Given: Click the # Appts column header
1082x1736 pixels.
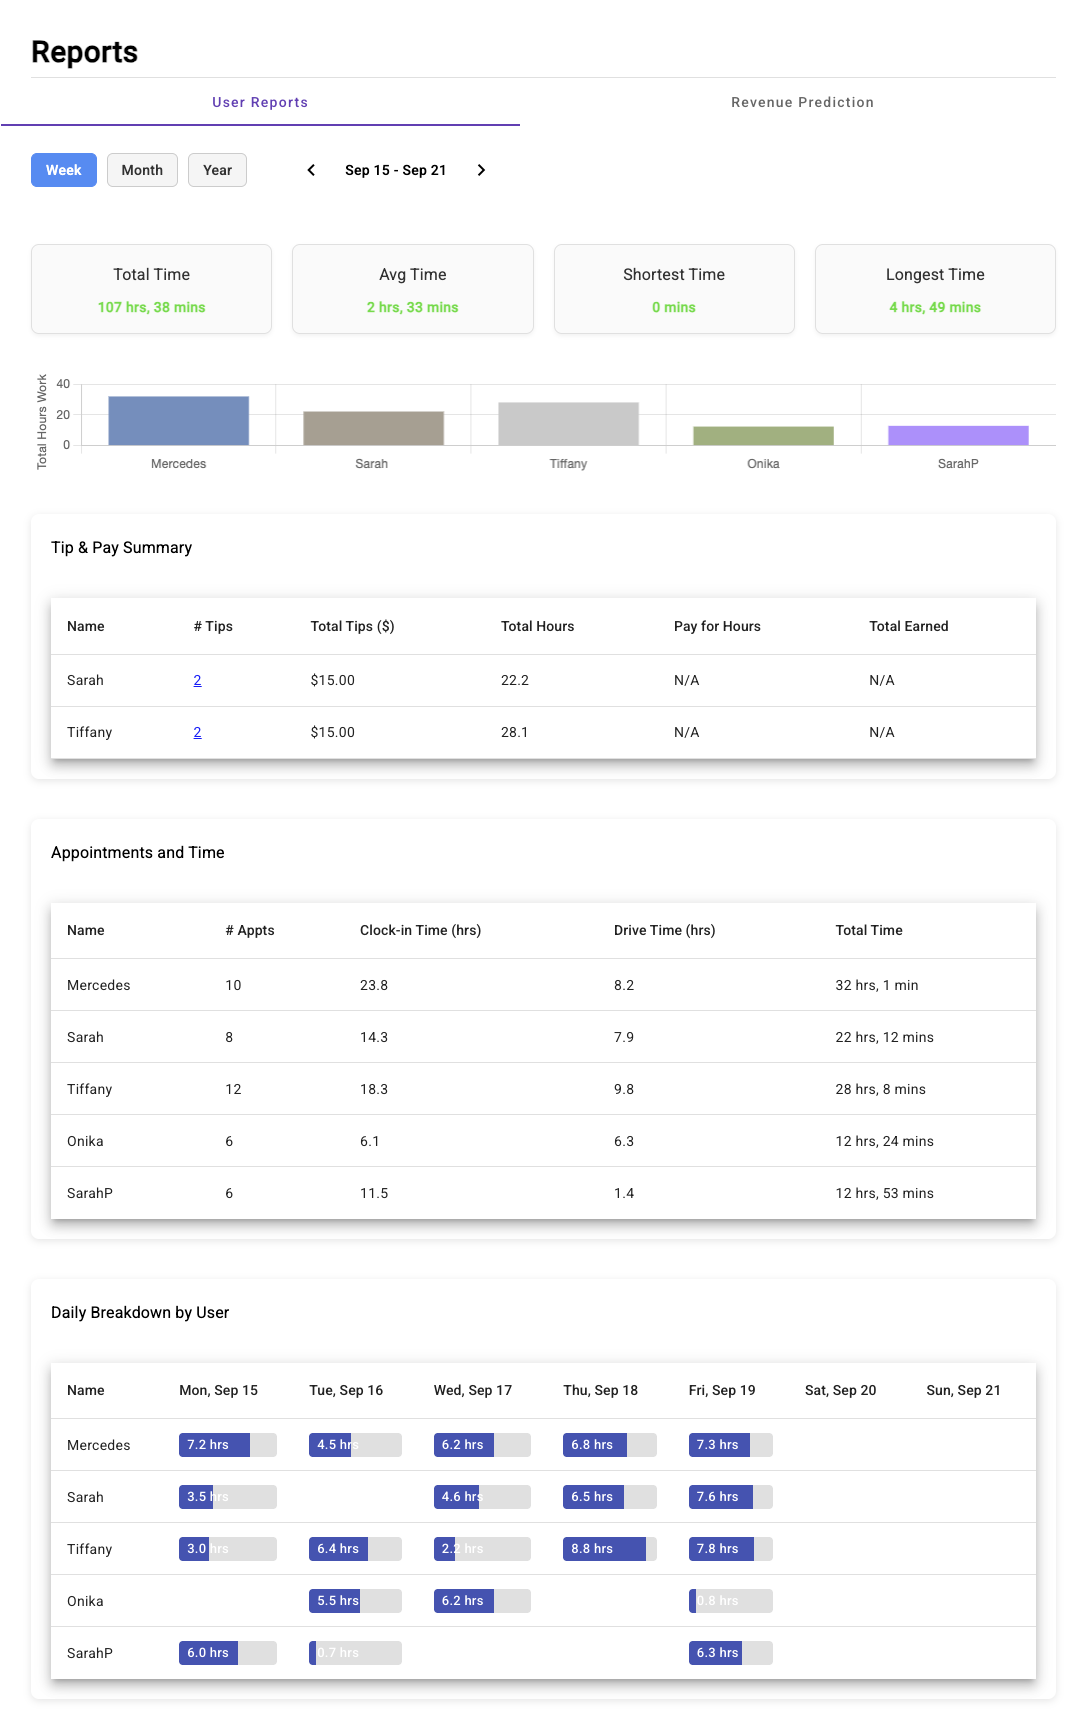Looking at the screenshot, I should click(x=250, y=930).
